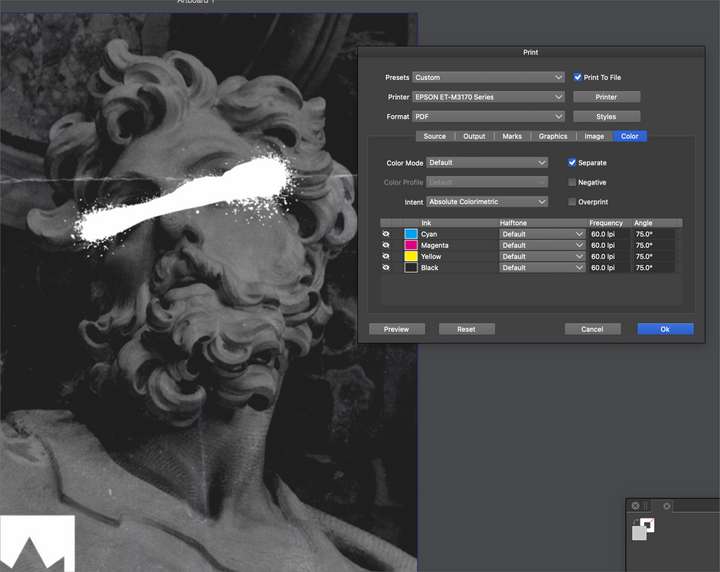The height and width of the screenshot is (572, 720).
Task: Switch to the Source tab
Action: (434, 136)
